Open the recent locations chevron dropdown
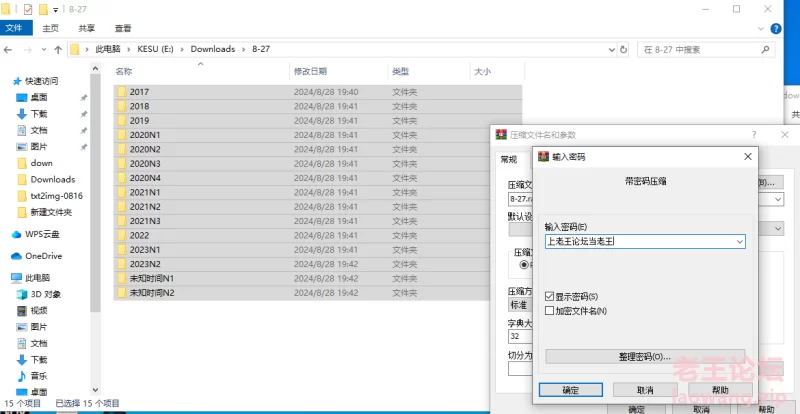 click(42, 49)
